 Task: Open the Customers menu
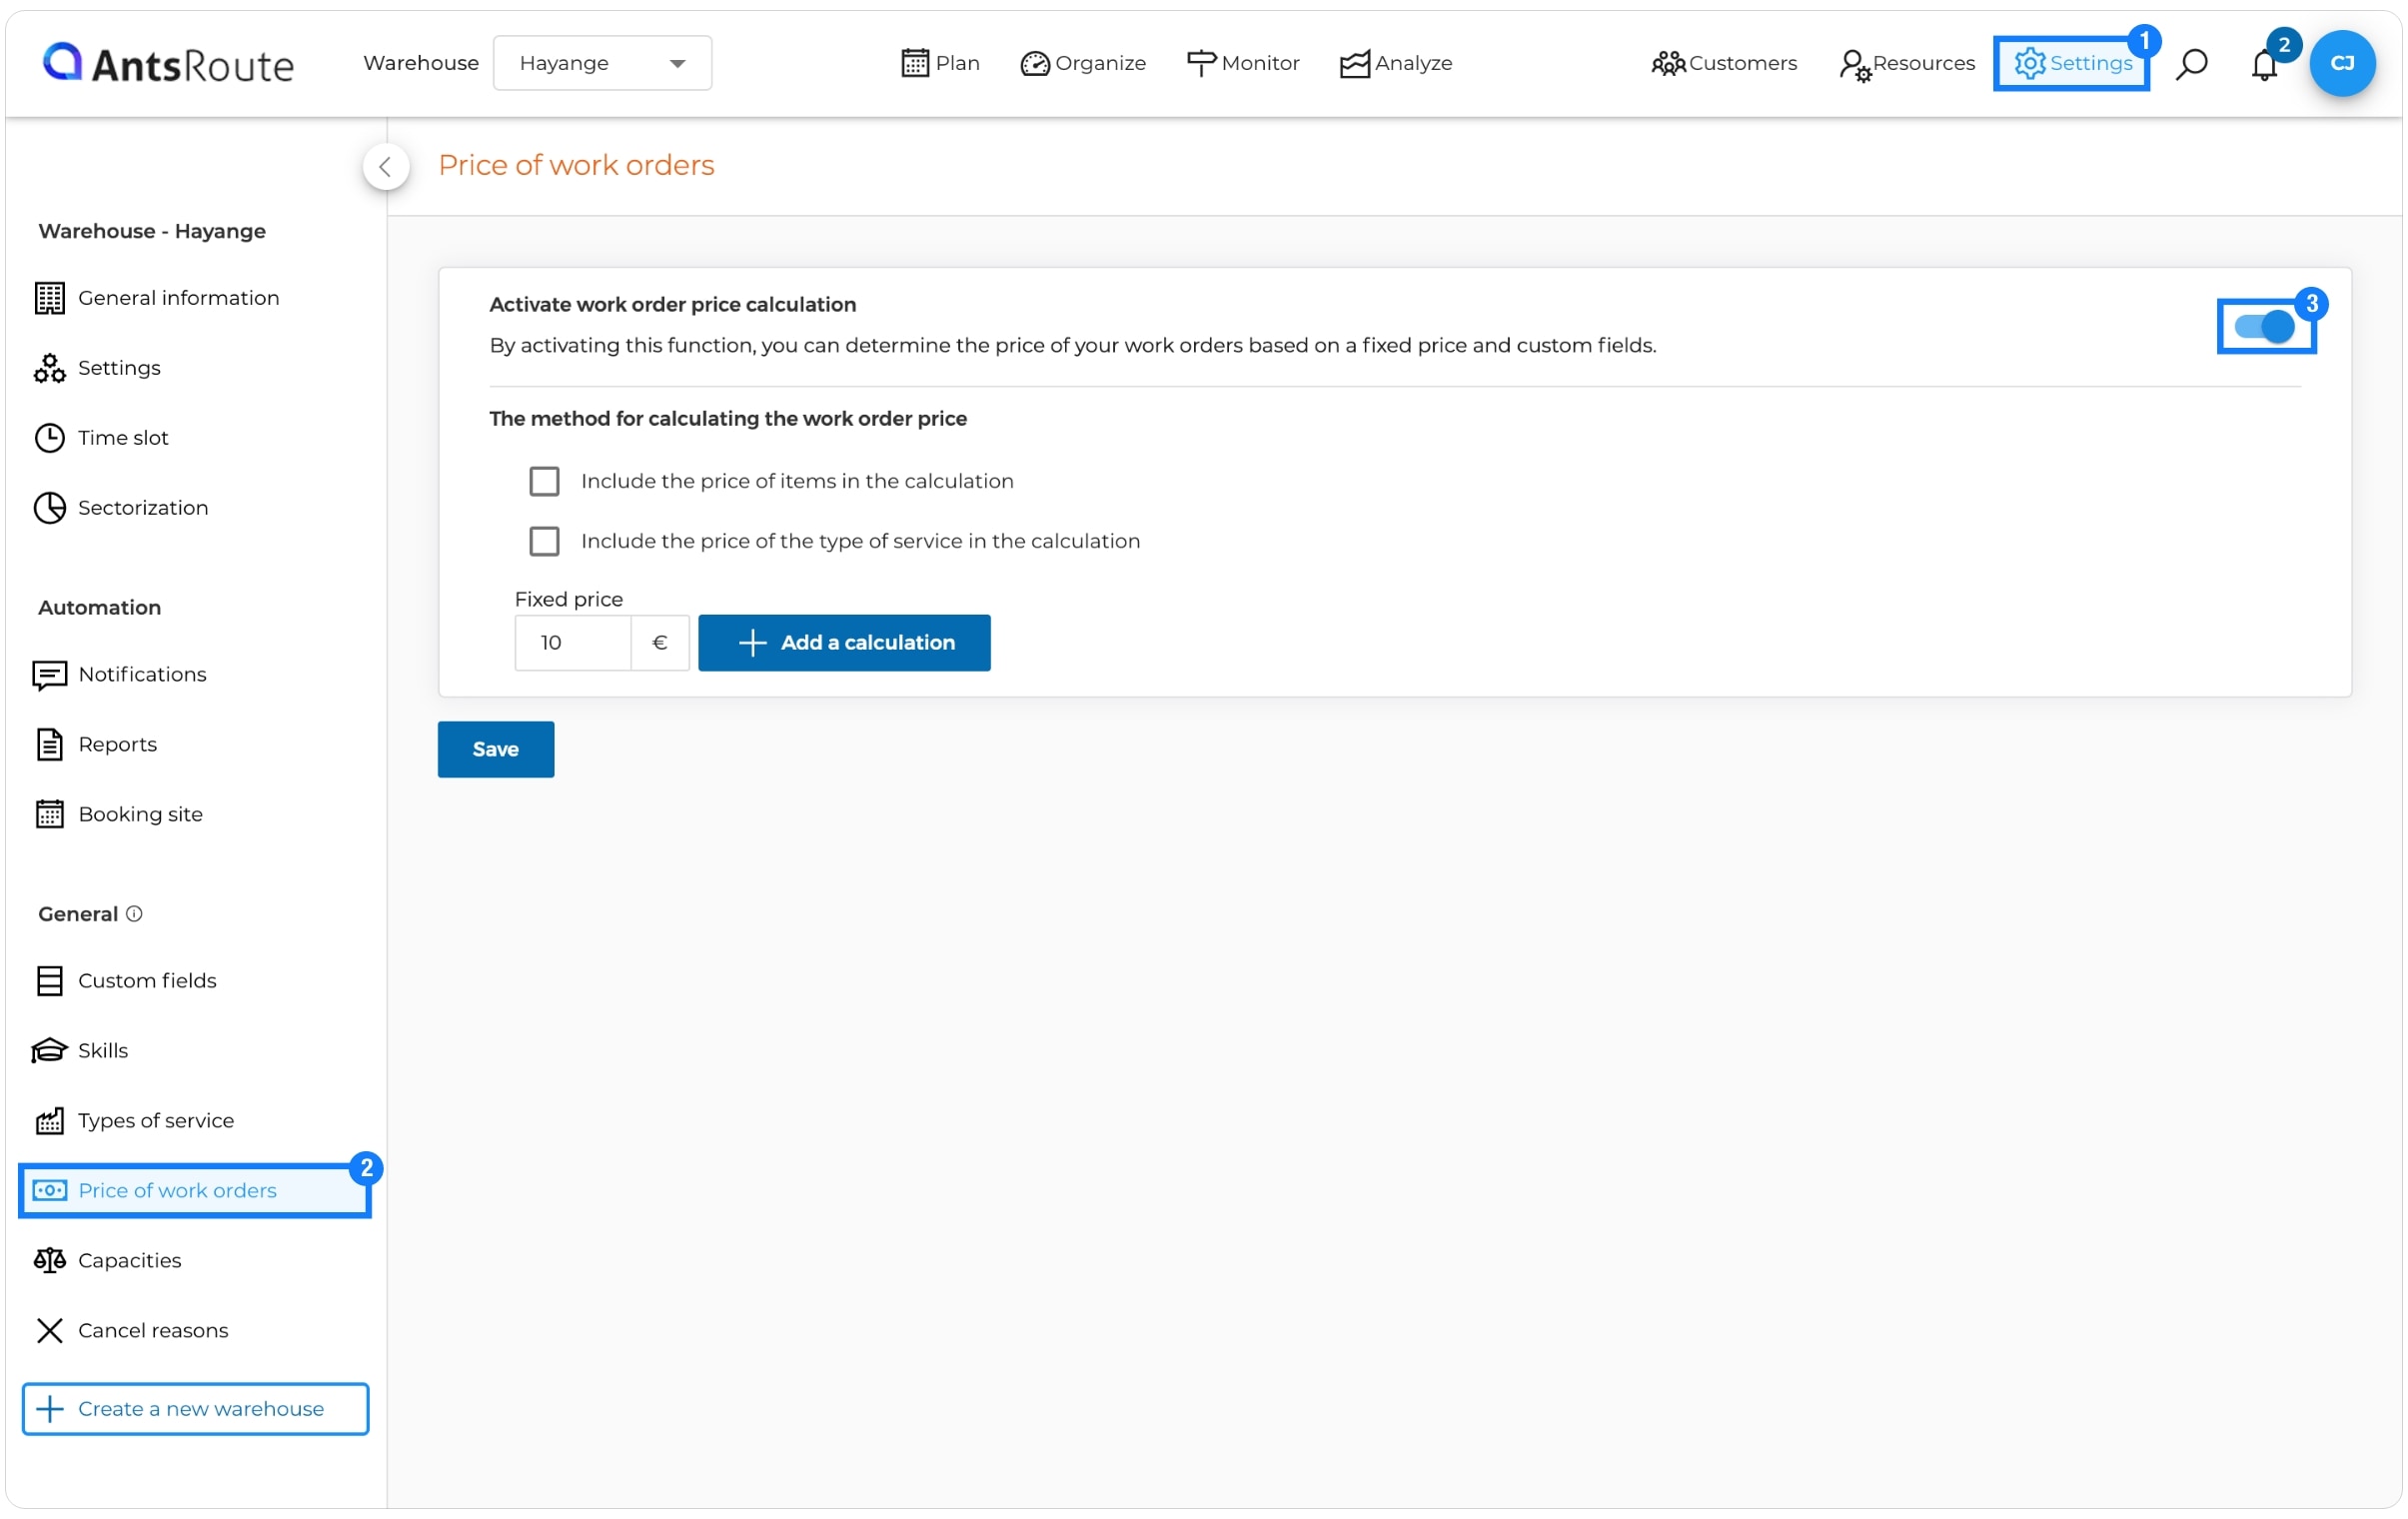tap(1724, 63)
